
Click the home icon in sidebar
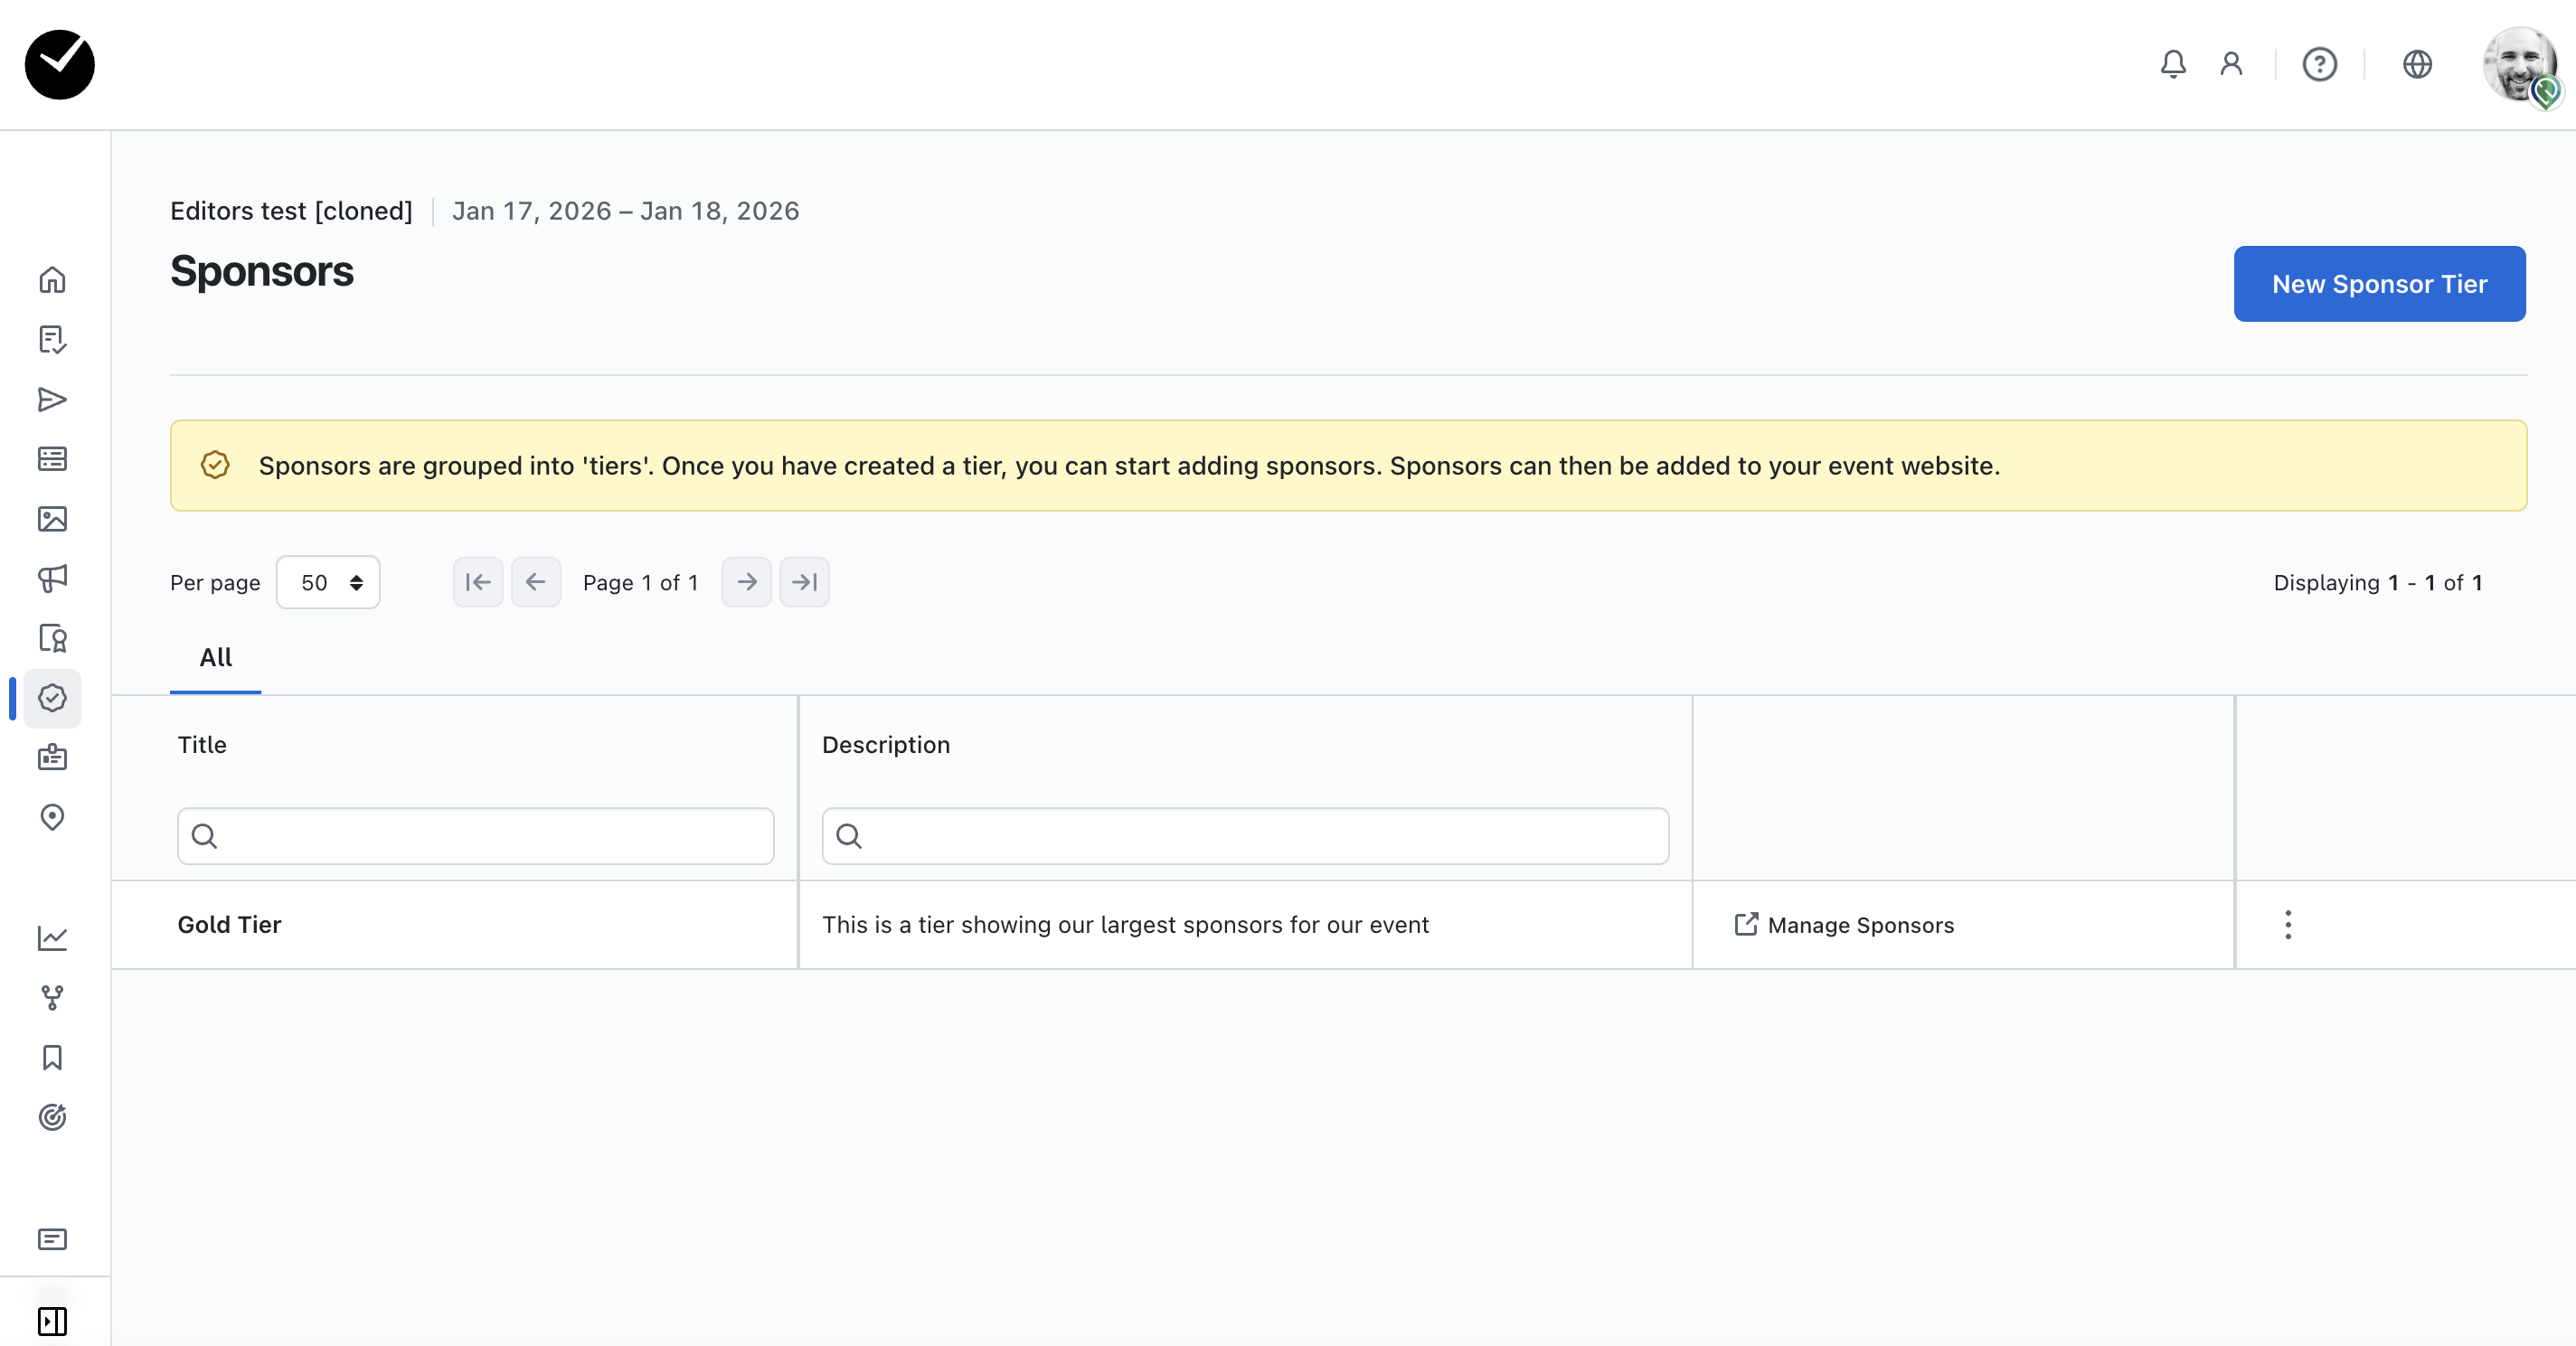[52, 280]
